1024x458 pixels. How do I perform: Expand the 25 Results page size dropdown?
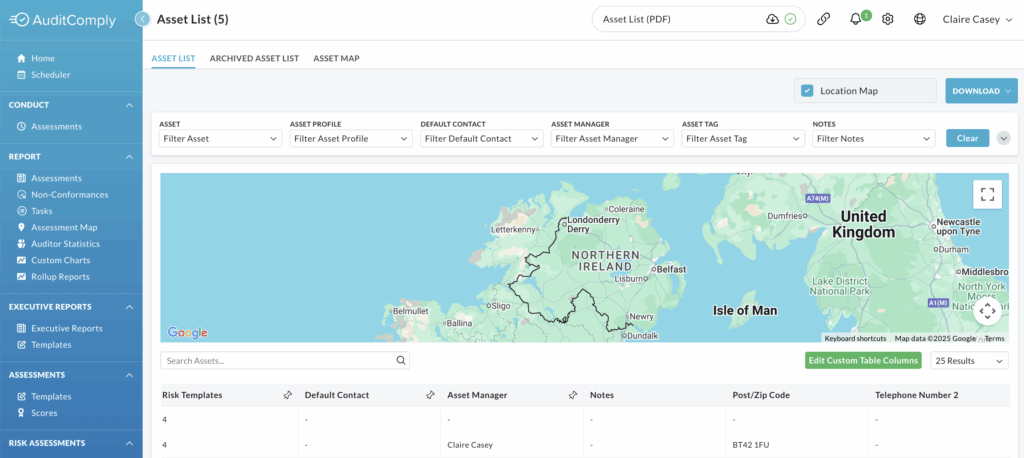tap(968, 360)
